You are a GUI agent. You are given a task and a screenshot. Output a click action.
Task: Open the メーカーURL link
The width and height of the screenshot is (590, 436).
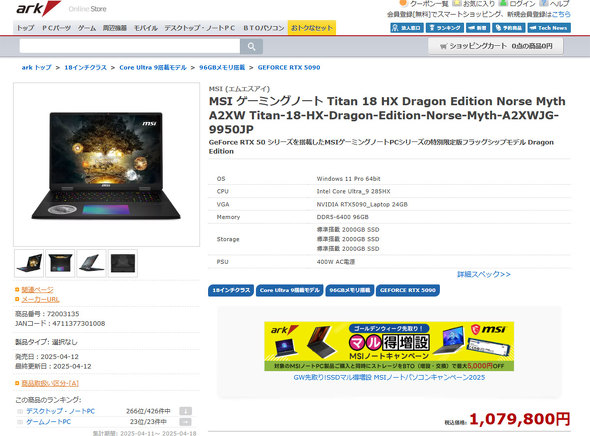[x=40, y=299]
